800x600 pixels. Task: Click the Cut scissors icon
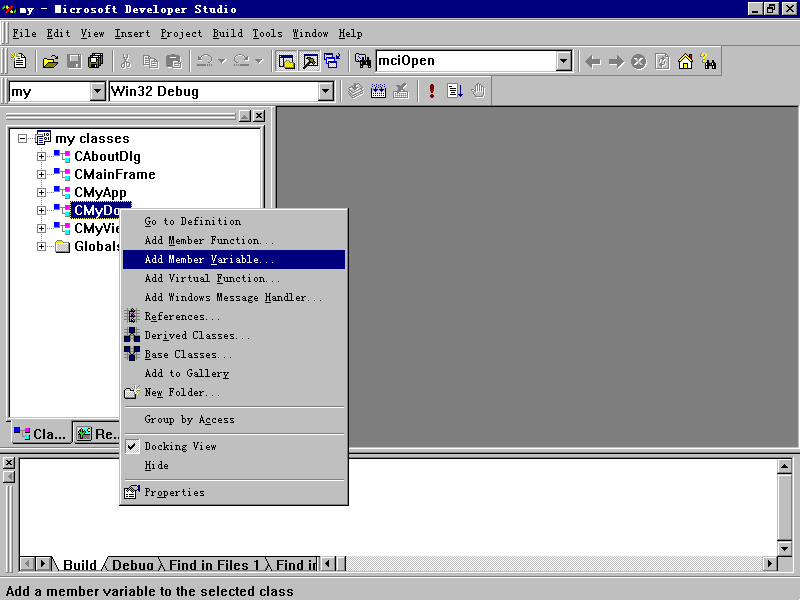pyautogui.click(x=126, y=61)
